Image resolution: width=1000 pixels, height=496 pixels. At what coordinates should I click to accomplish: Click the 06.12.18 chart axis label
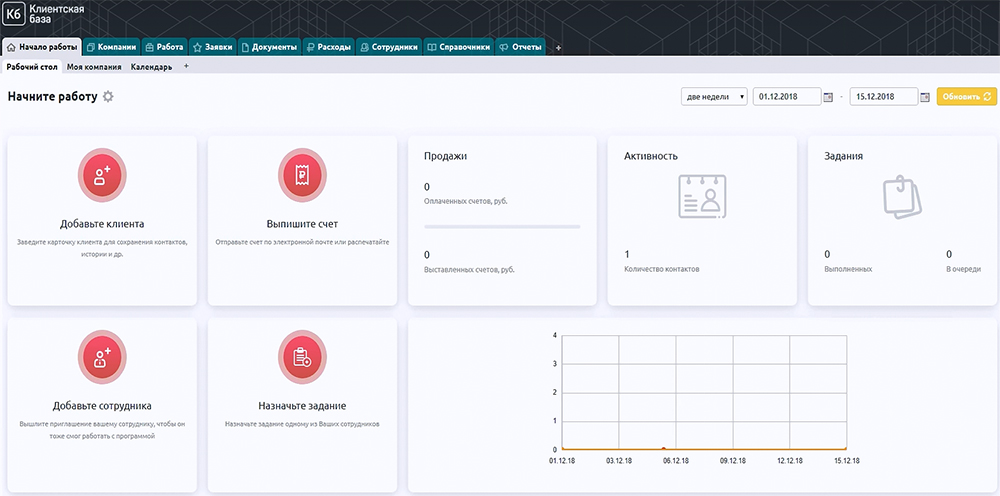point(675,461)
